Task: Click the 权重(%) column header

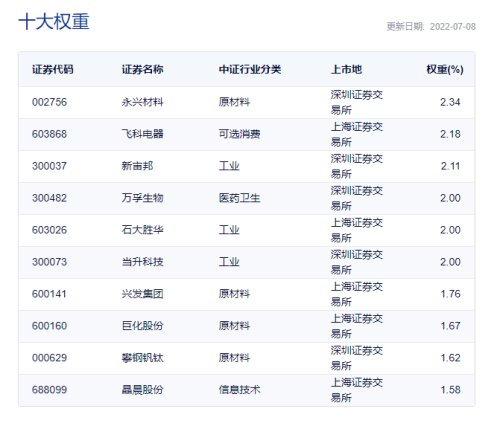Action: (445, 69)
